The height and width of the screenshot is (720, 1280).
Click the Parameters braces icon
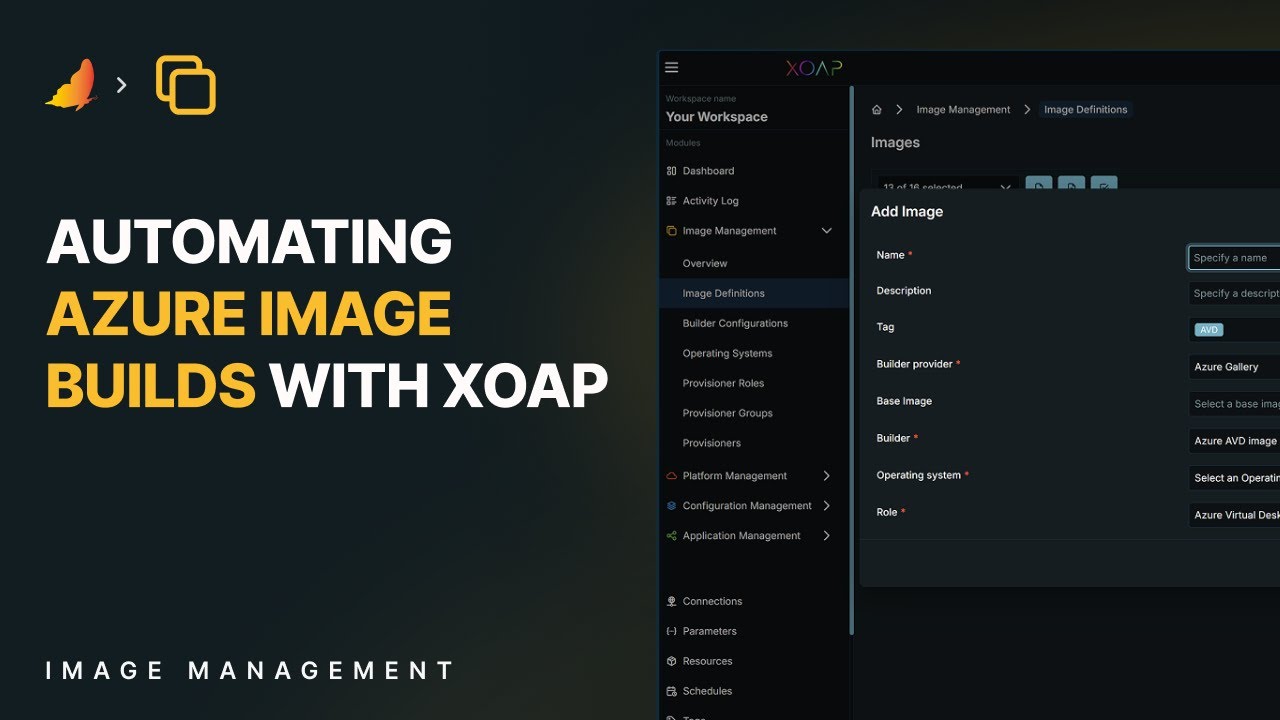point(671,631)
